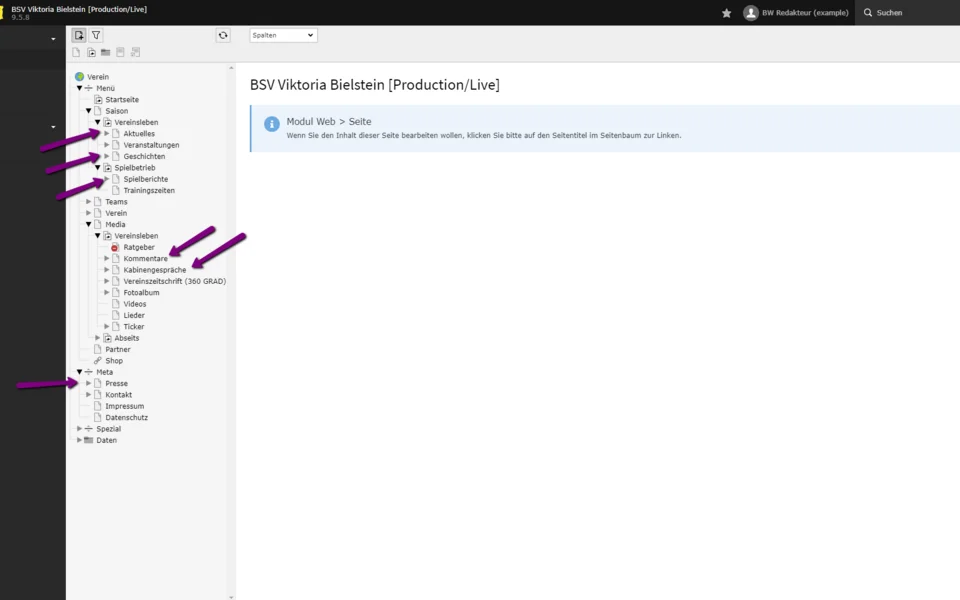Expand the Presse page node
This screenshot has width=960, height=600.
88,384
